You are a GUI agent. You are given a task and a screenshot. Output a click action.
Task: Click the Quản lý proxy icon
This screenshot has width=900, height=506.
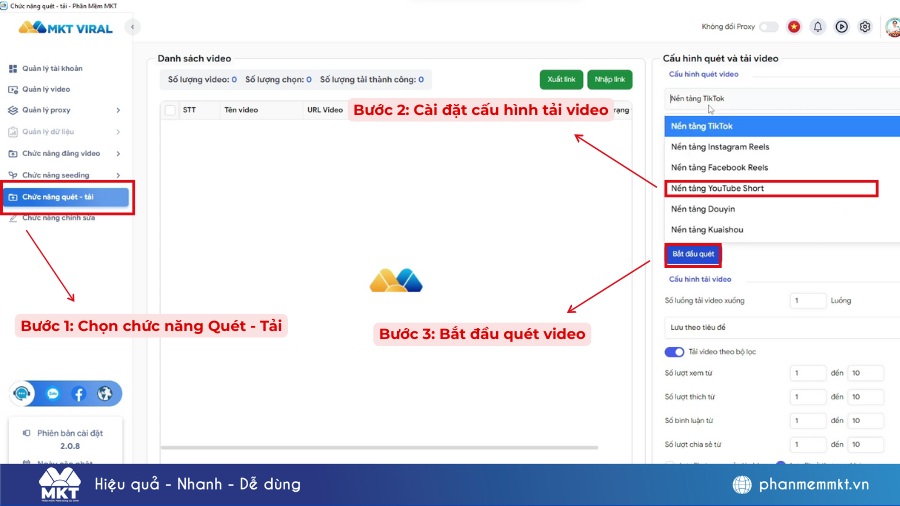pyautogui.click(x=13, y=110)
